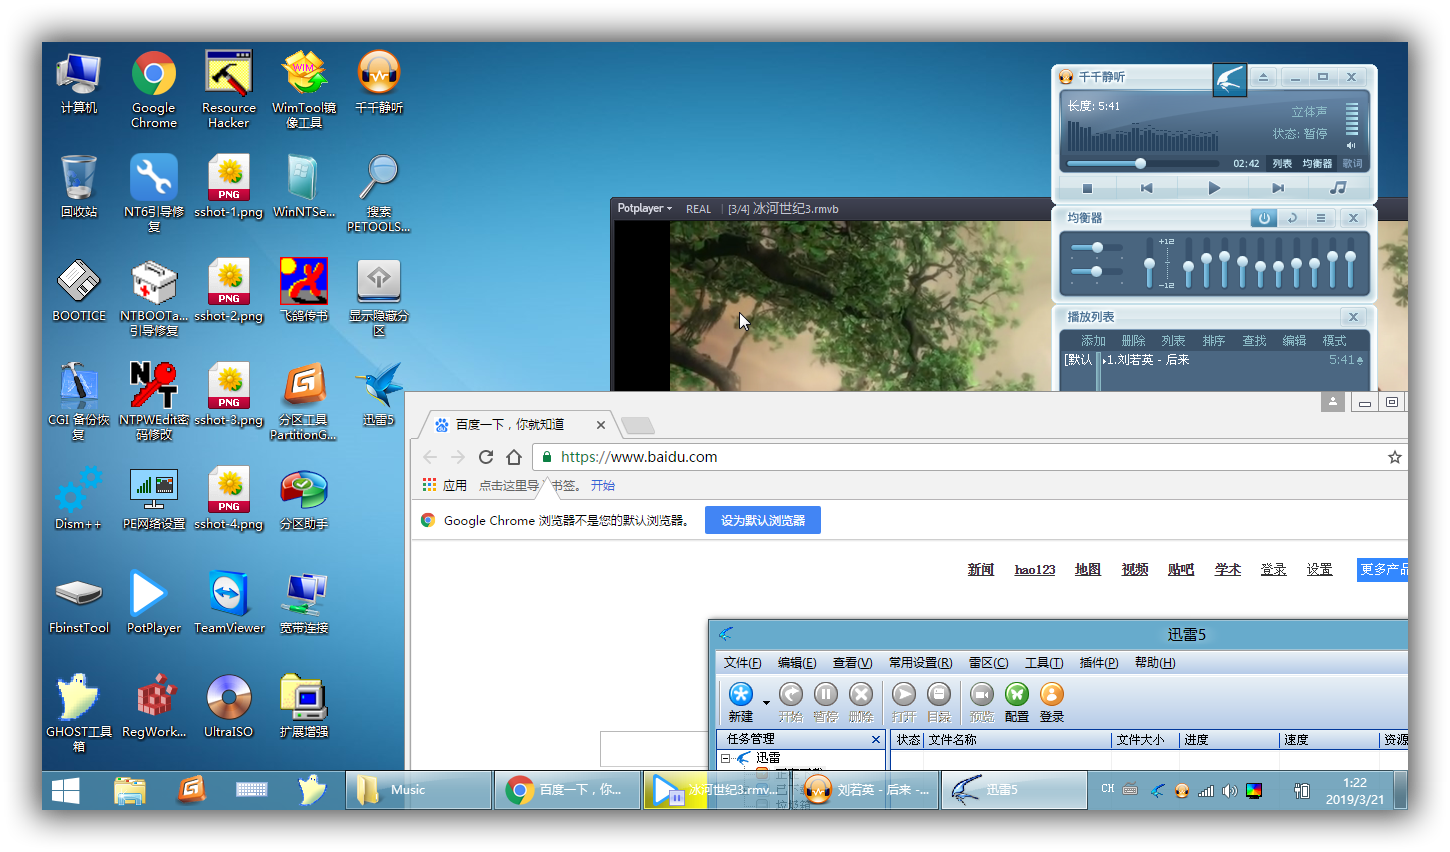The image size is (1450, 852).
Task: Open the 工具(T) menu in 迅雷5
Action: [x=1044, y=663]
